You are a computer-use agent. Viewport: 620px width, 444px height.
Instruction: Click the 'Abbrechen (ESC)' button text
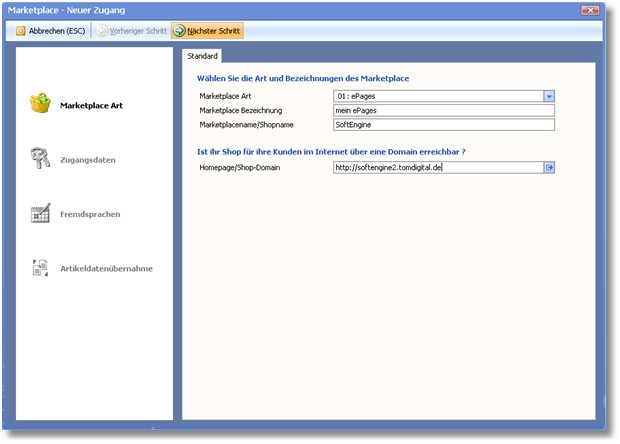[x=57, y=31]
